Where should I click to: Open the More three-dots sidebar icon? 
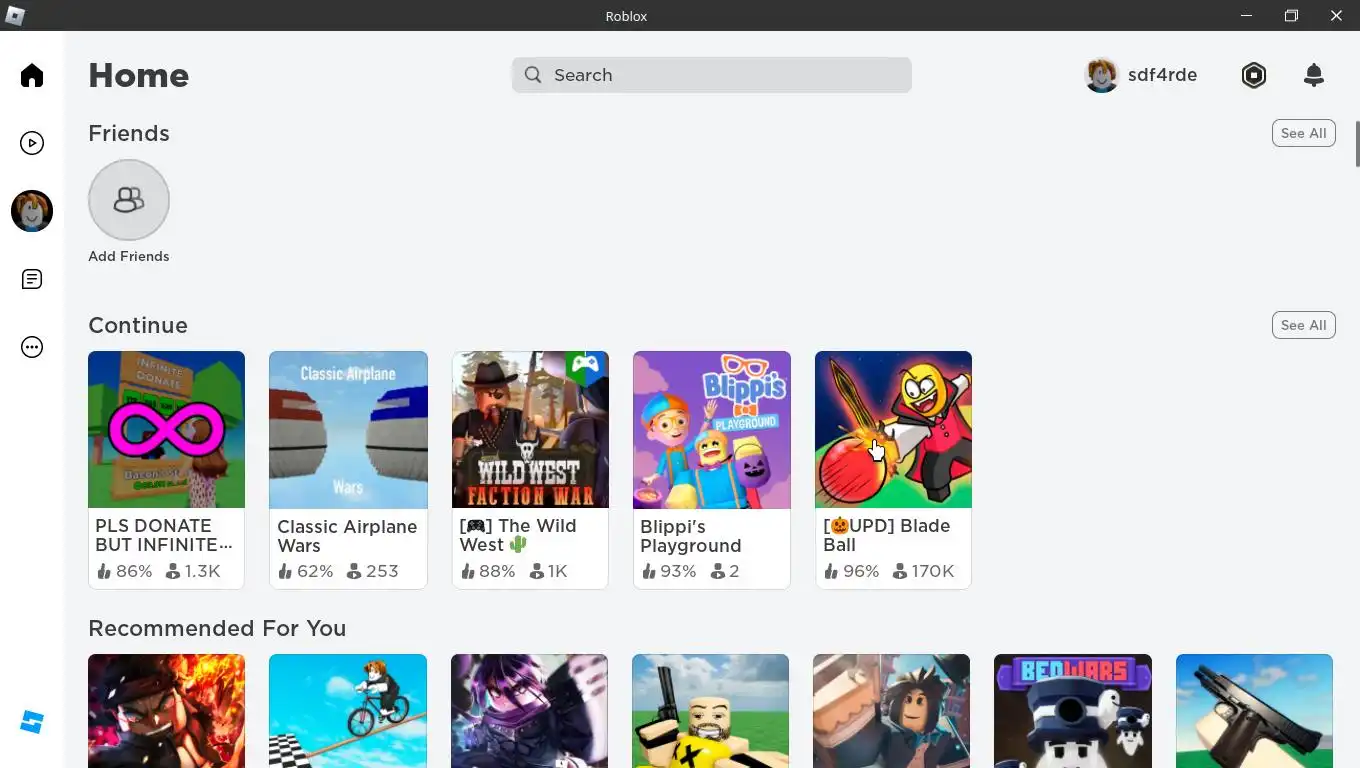tap(32, 347)
